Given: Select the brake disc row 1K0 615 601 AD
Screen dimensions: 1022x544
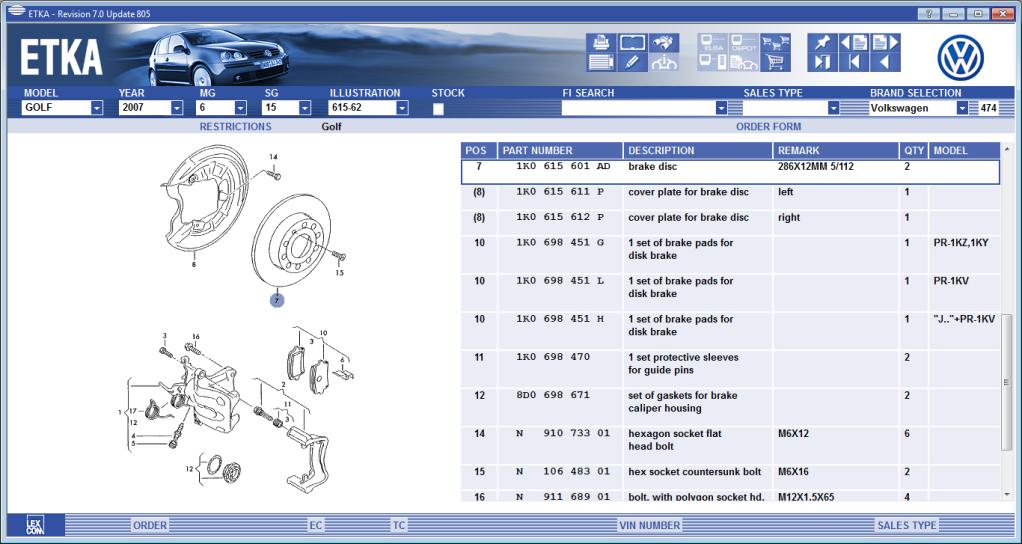Looking at the screenshot, I should tap(730, 172).
